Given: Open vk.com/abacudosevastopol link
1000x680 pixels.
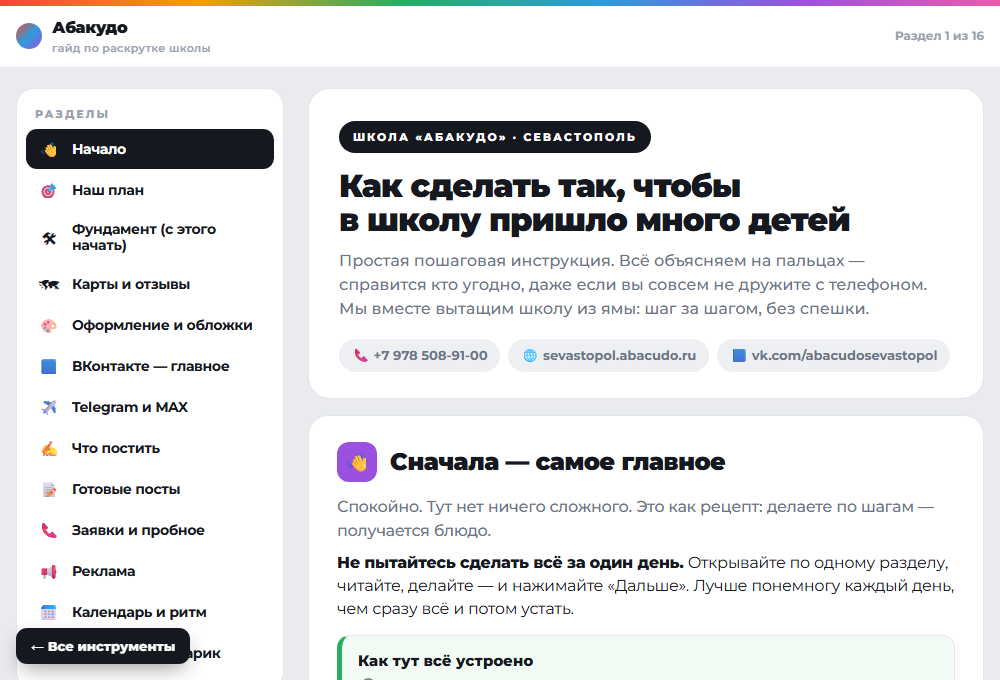Looking at the screenshot, I should 834,355.
